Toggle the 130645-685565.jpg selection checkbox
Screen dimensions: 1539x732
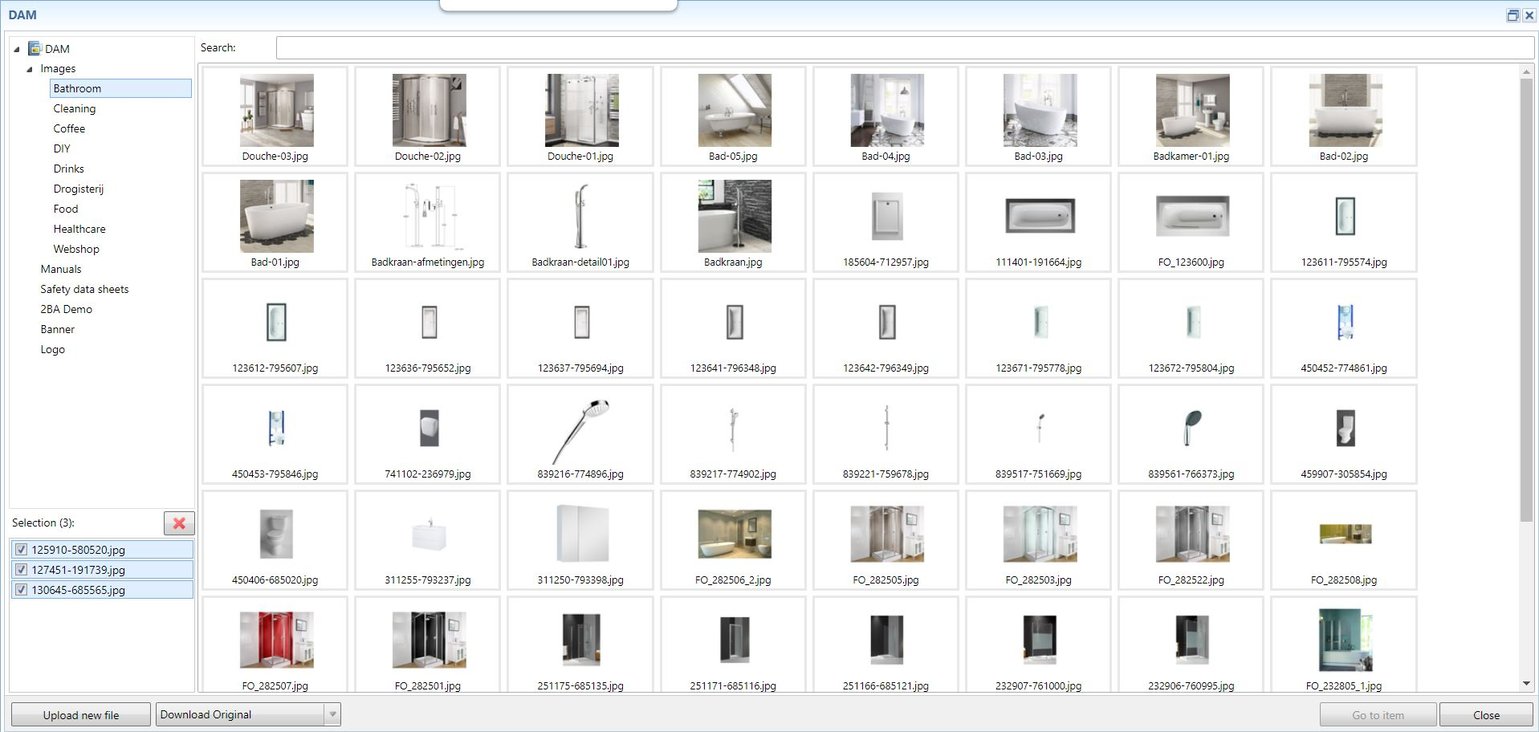(x=22, y=590)
